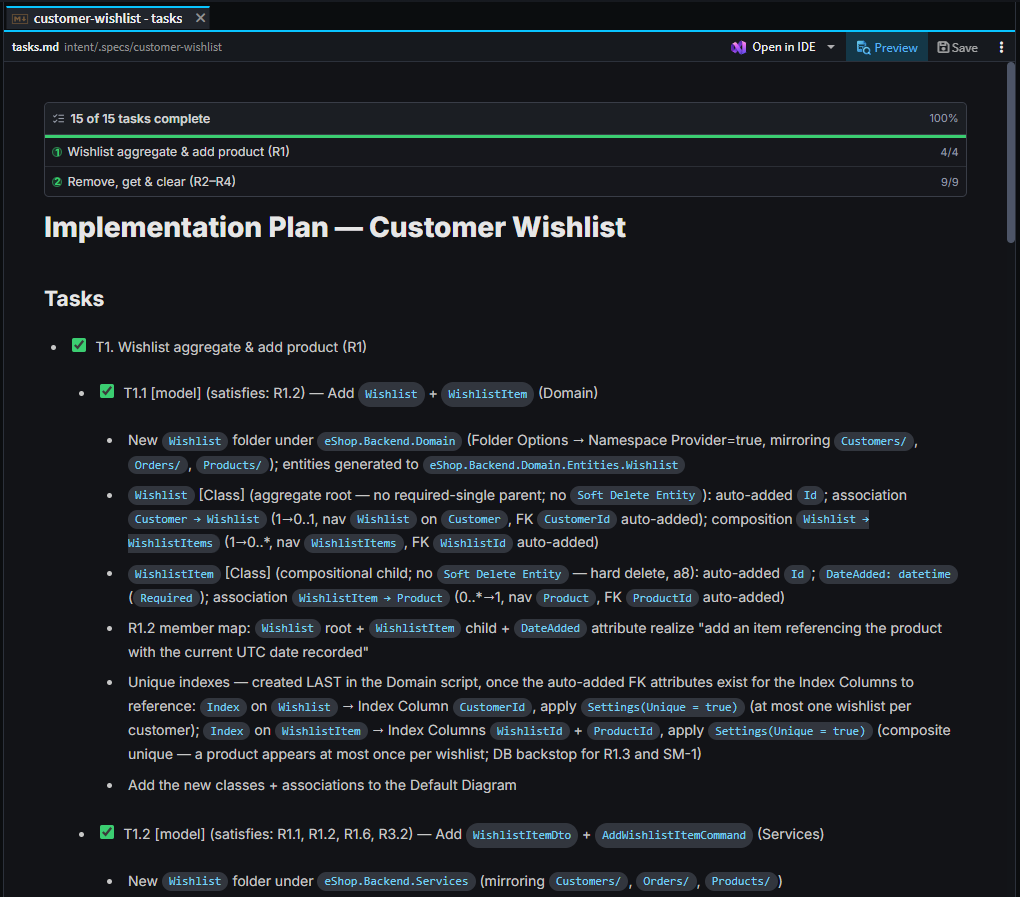The height and width of the screenshot is (897, 1020).
Task: Click the Tasks heading
Action: 74,299
